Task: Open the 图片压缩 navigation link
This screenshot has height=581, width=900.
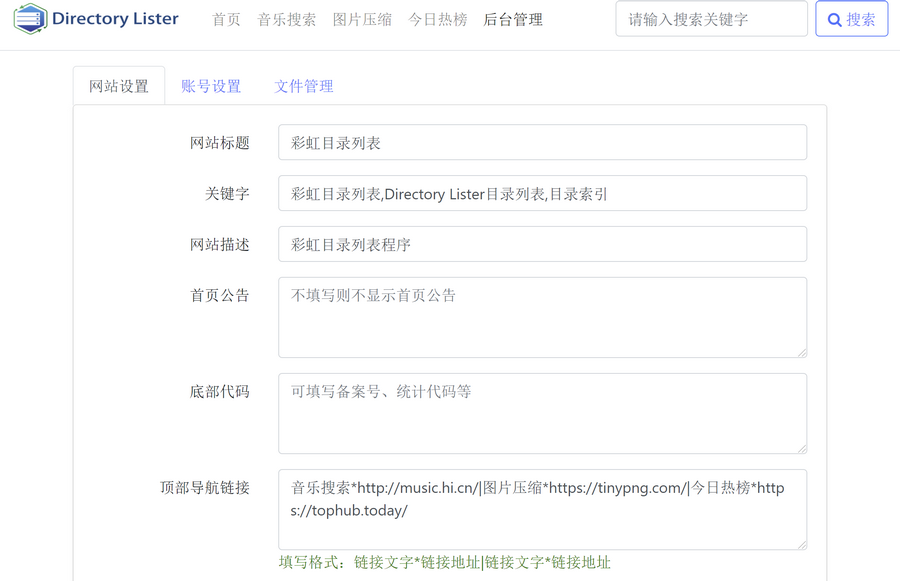Action: coord(362,20)
